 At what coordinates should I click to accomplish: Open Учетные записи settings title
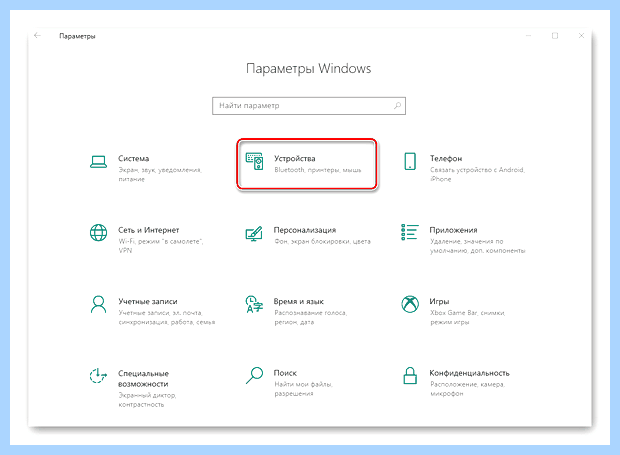148,302
